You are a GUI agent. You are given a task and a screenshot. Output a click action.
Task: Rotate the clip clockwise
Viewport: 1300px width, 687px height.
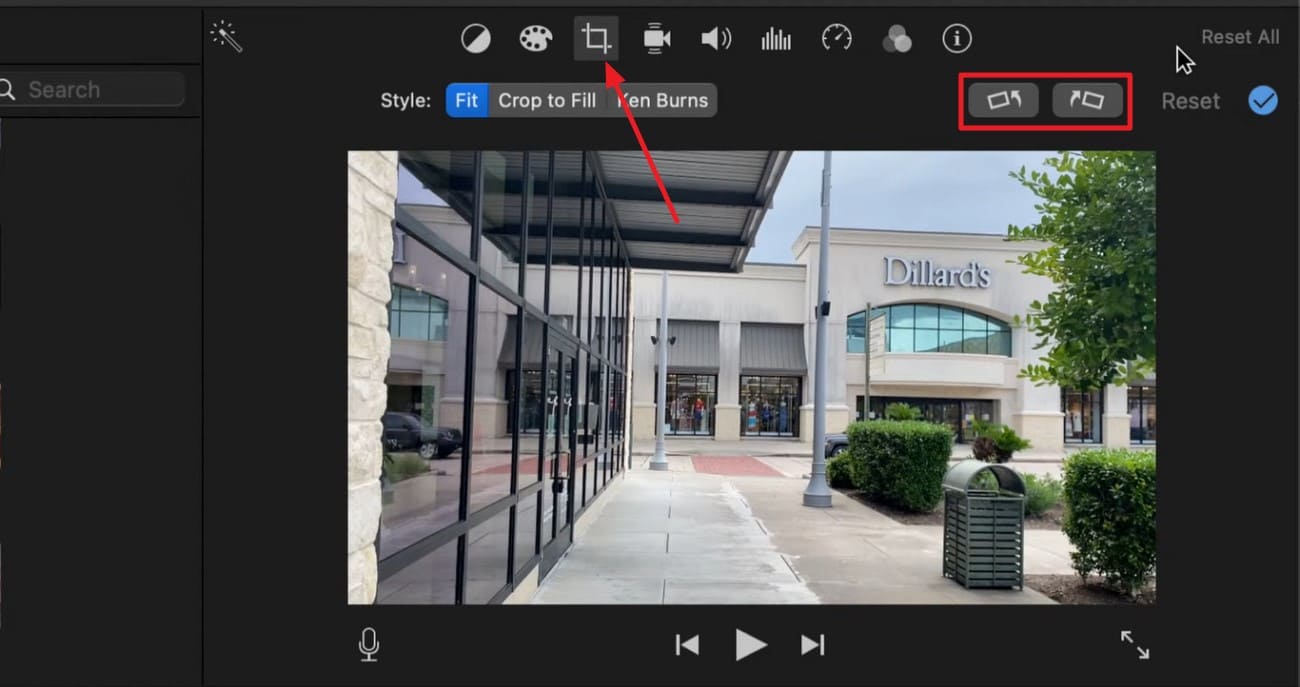click(1087, 100)
